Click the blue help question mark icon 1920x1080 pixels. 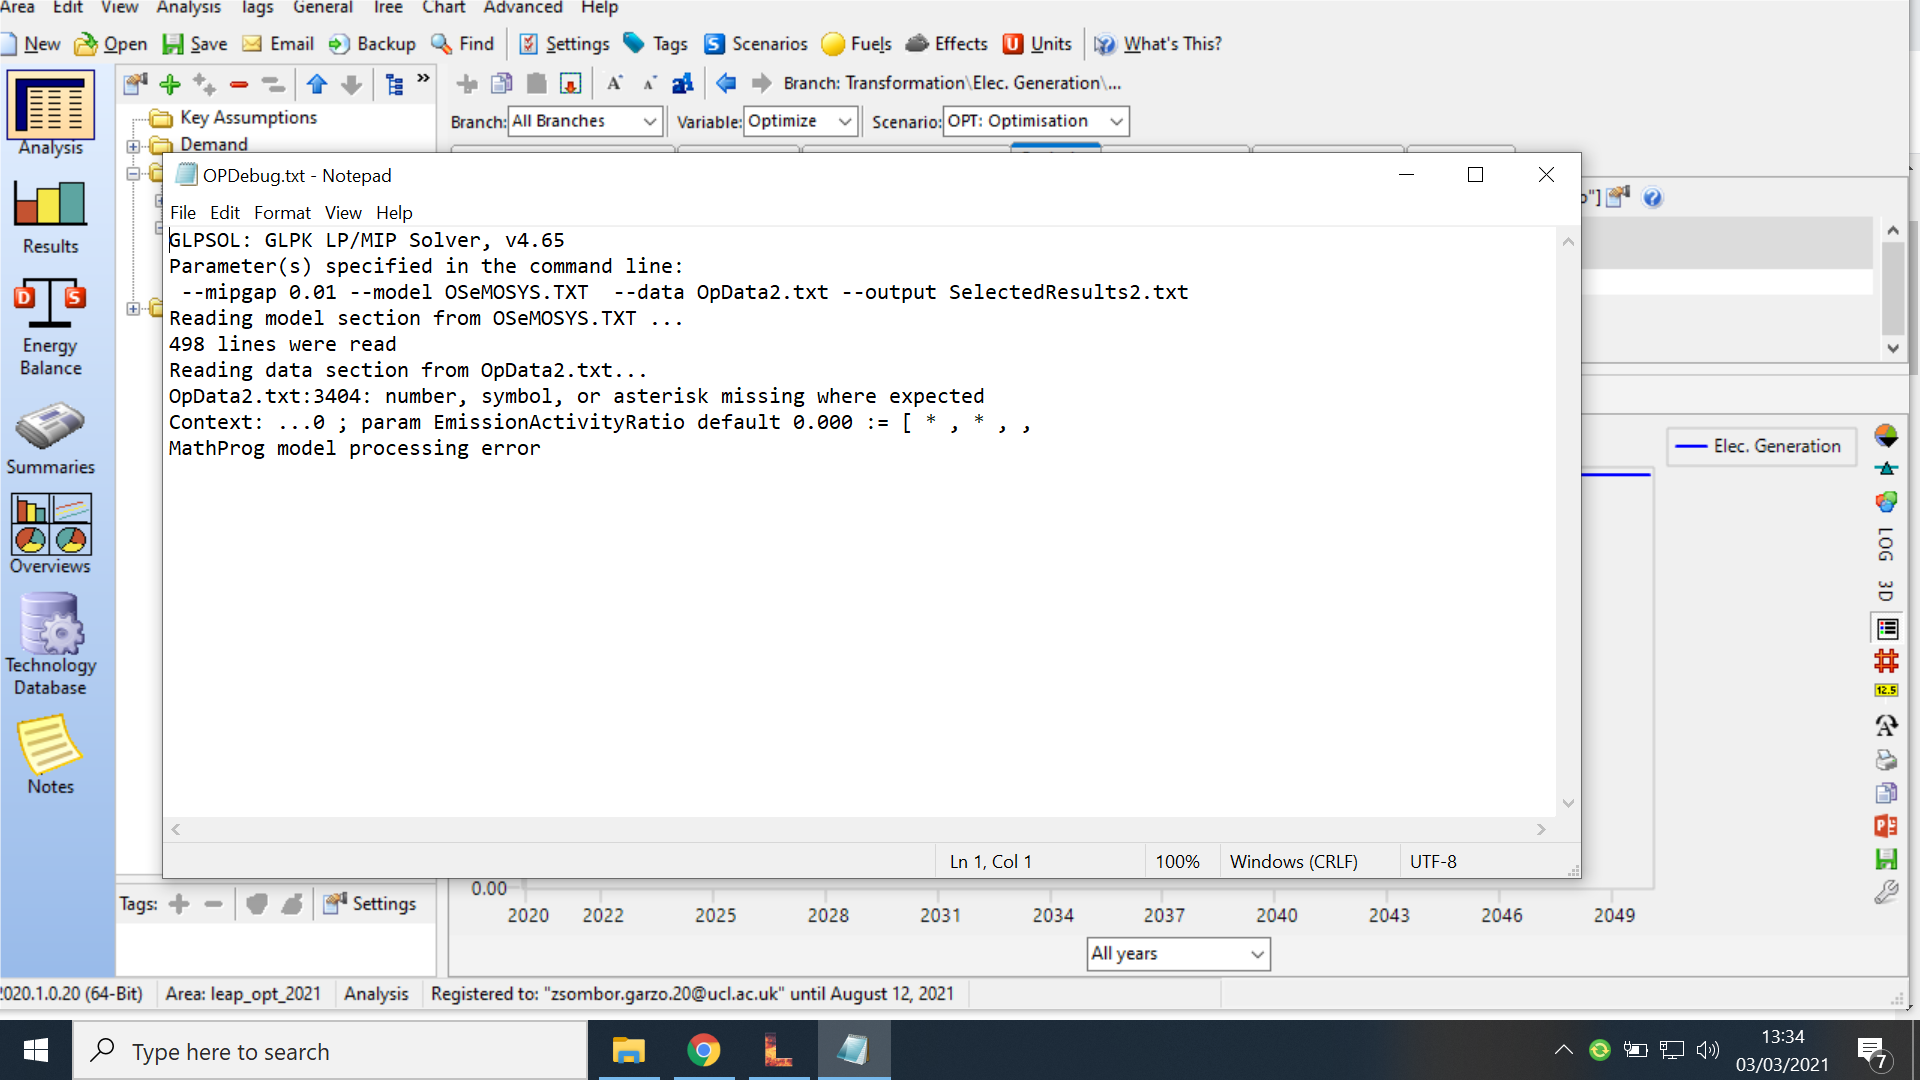click(x=1652, y=198)
